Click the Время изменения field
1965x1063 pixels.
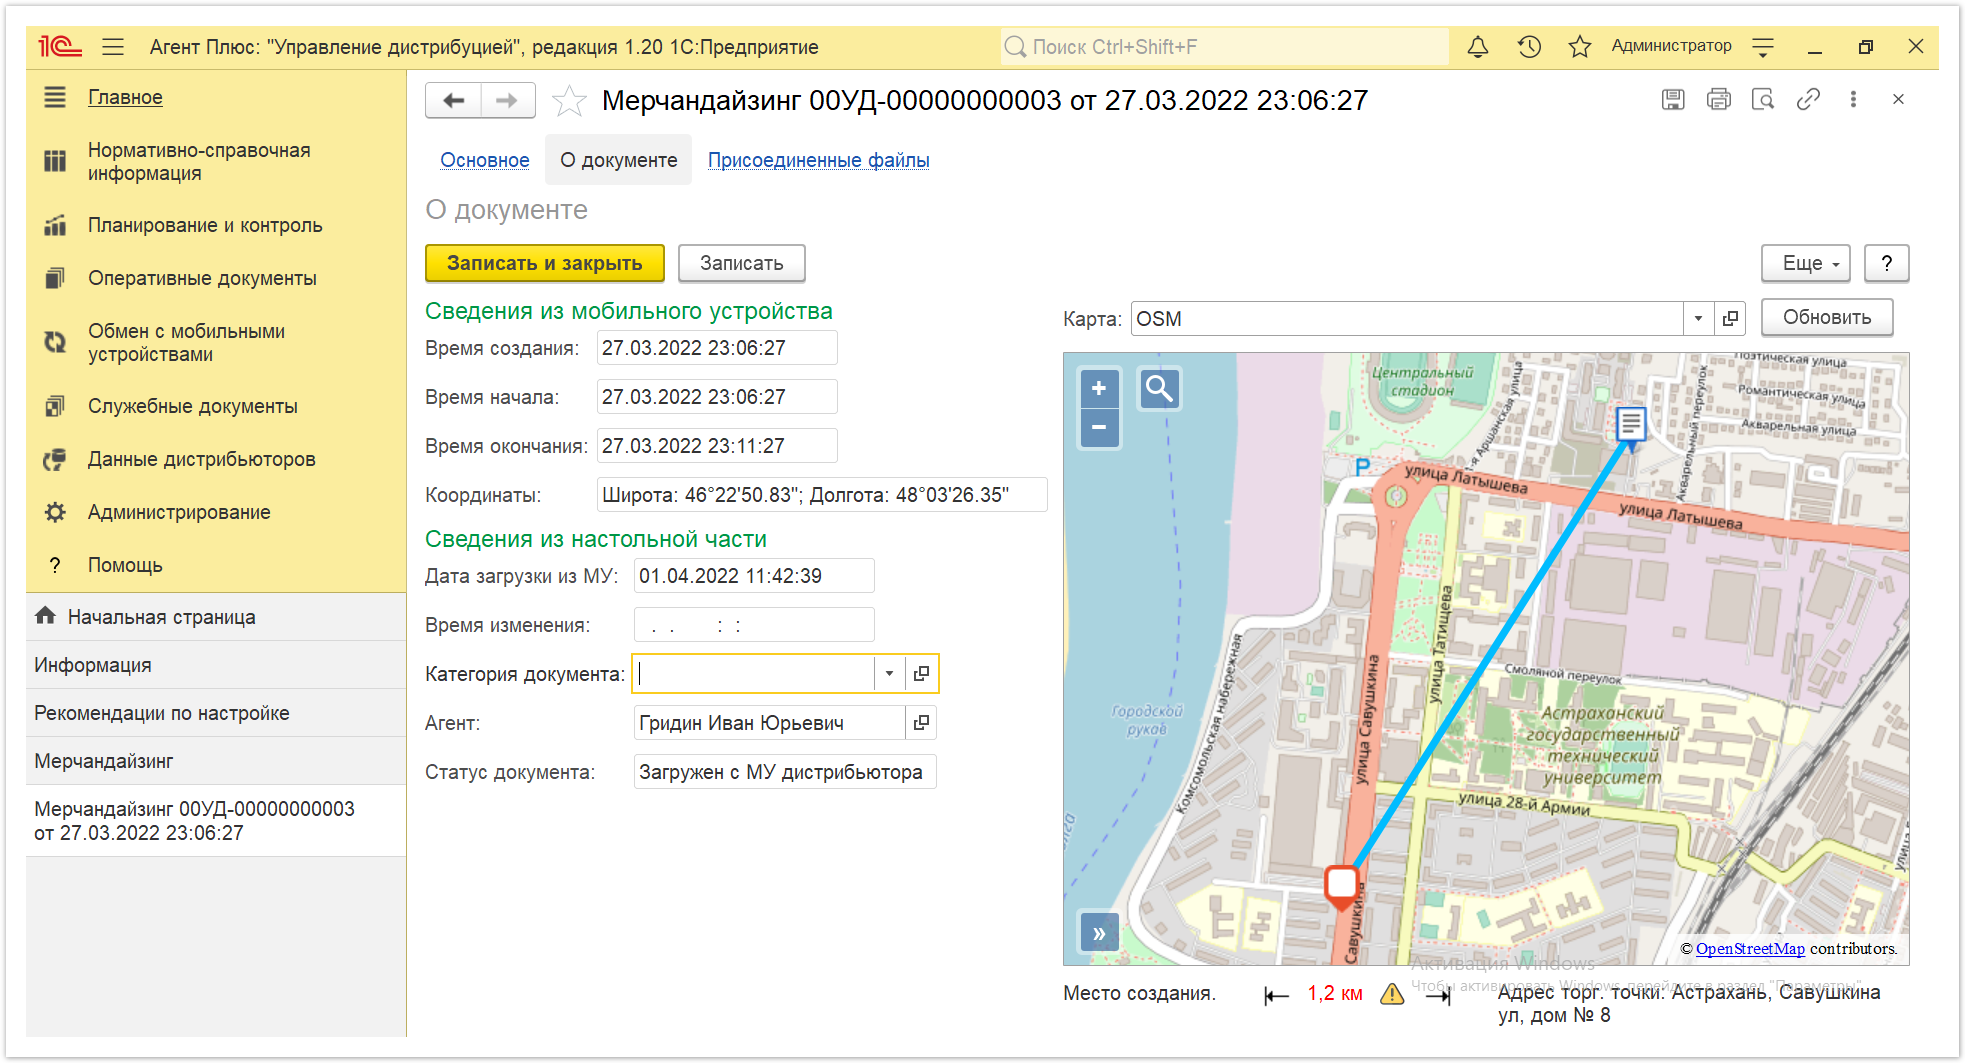point(754,625)
